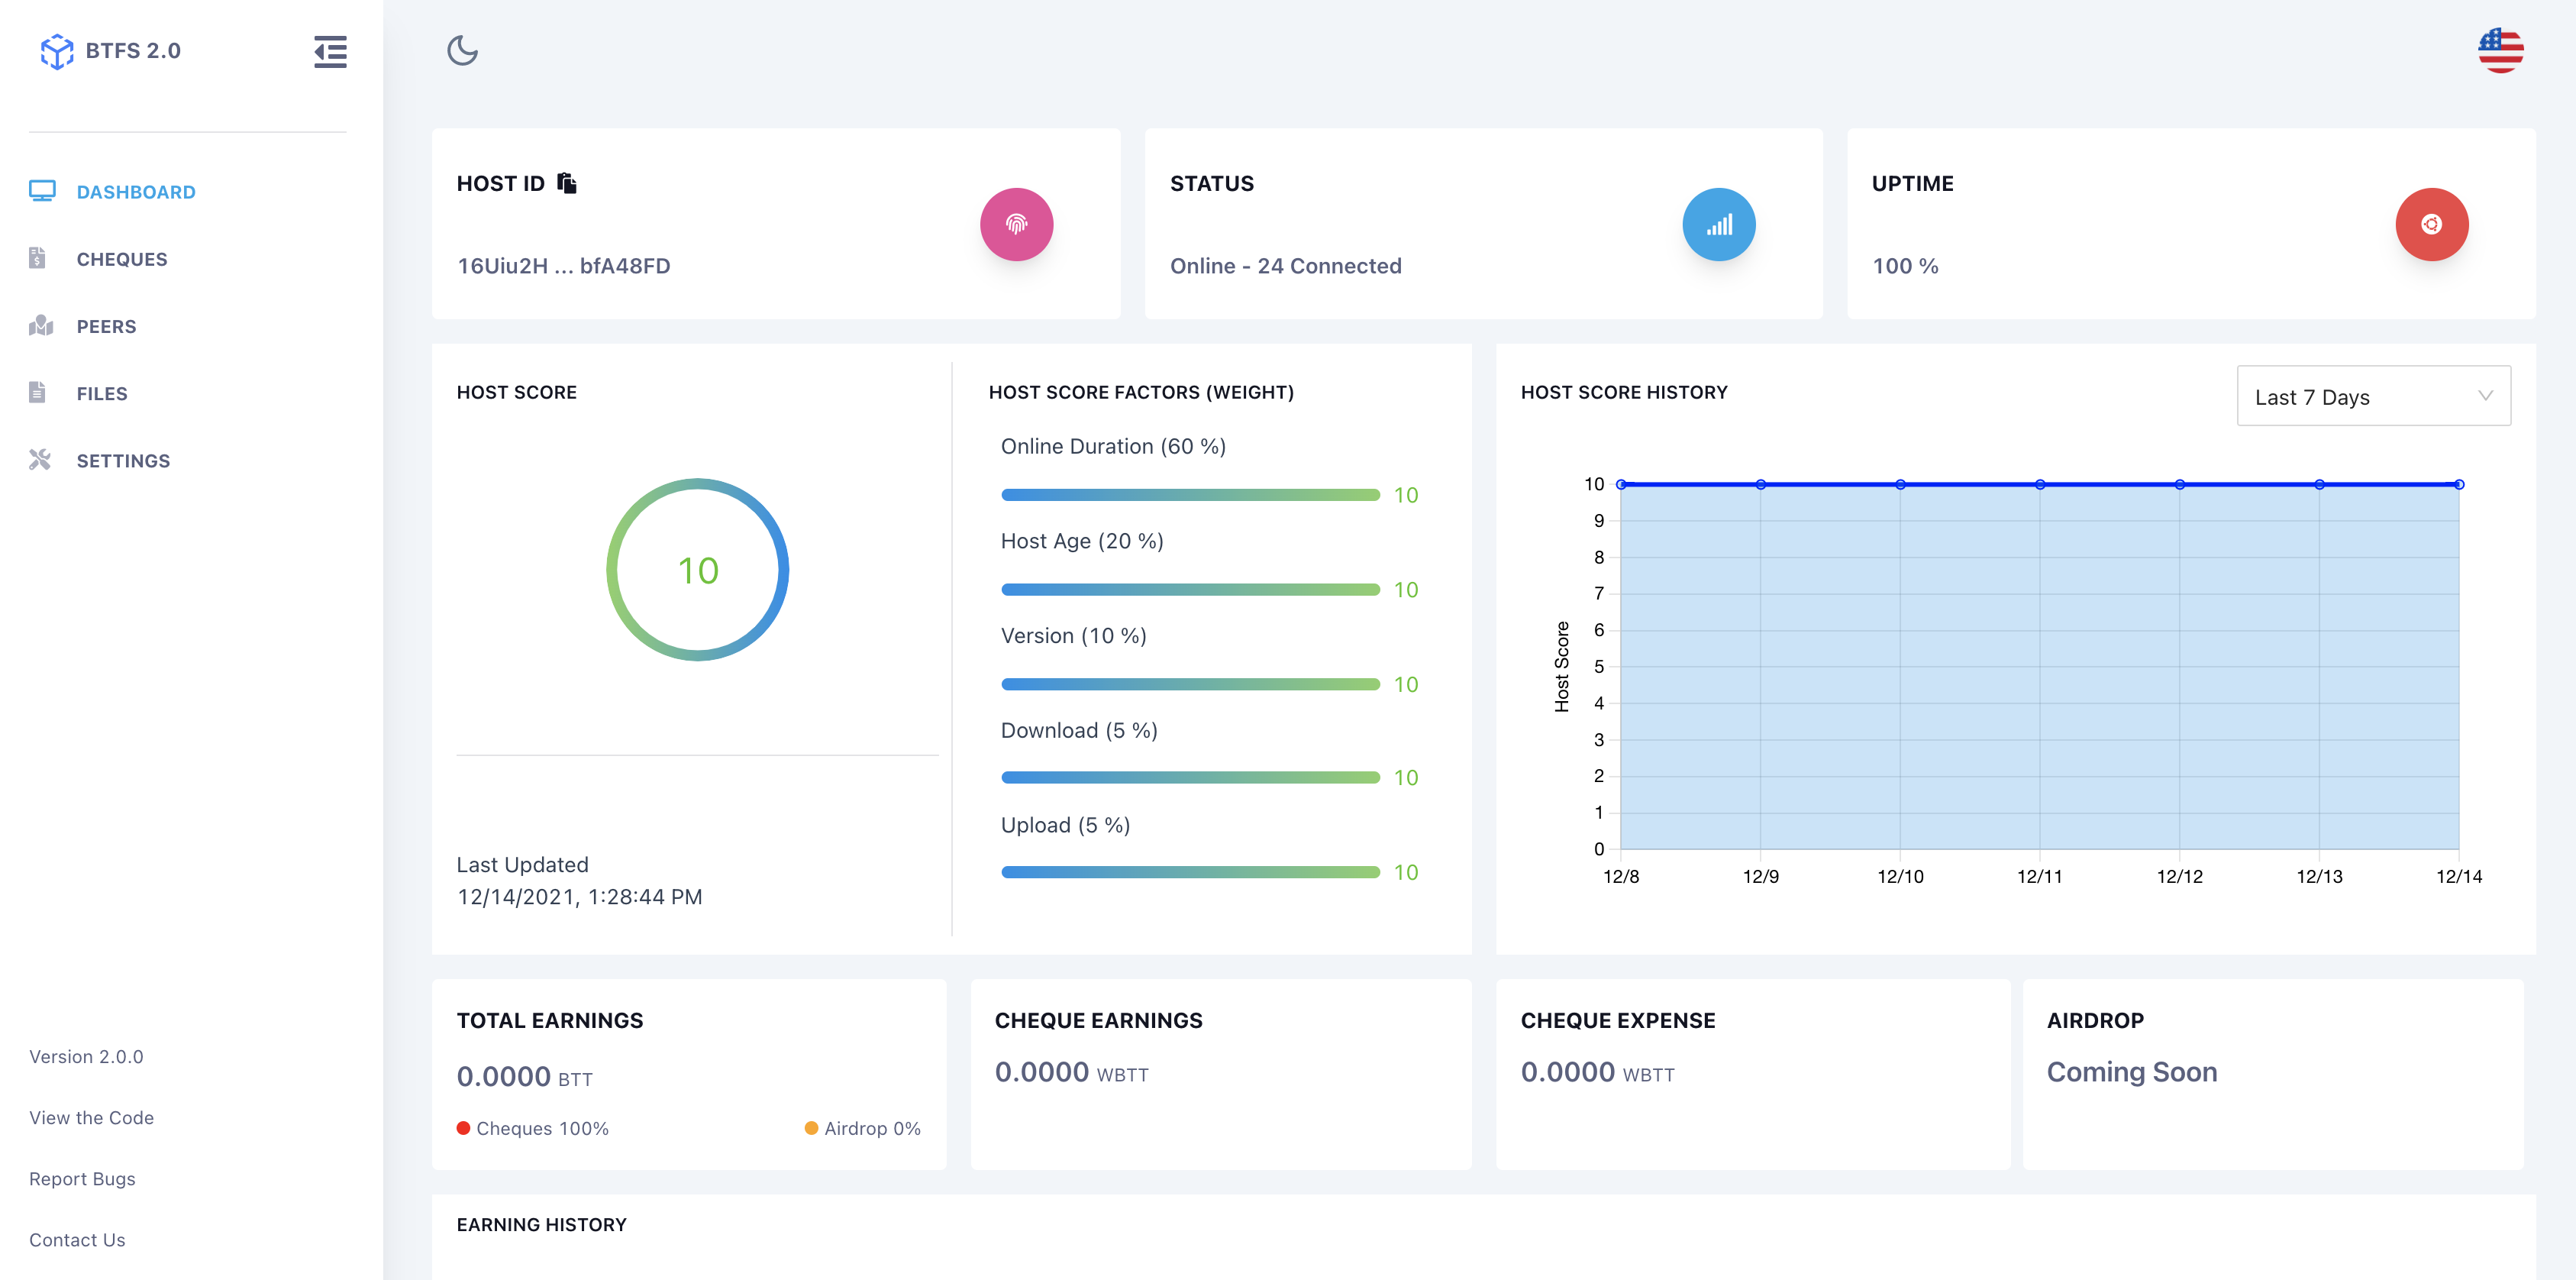Select the Files document icon
This screenshot has height=1280, width=2576.
click(x=38, y=392)
